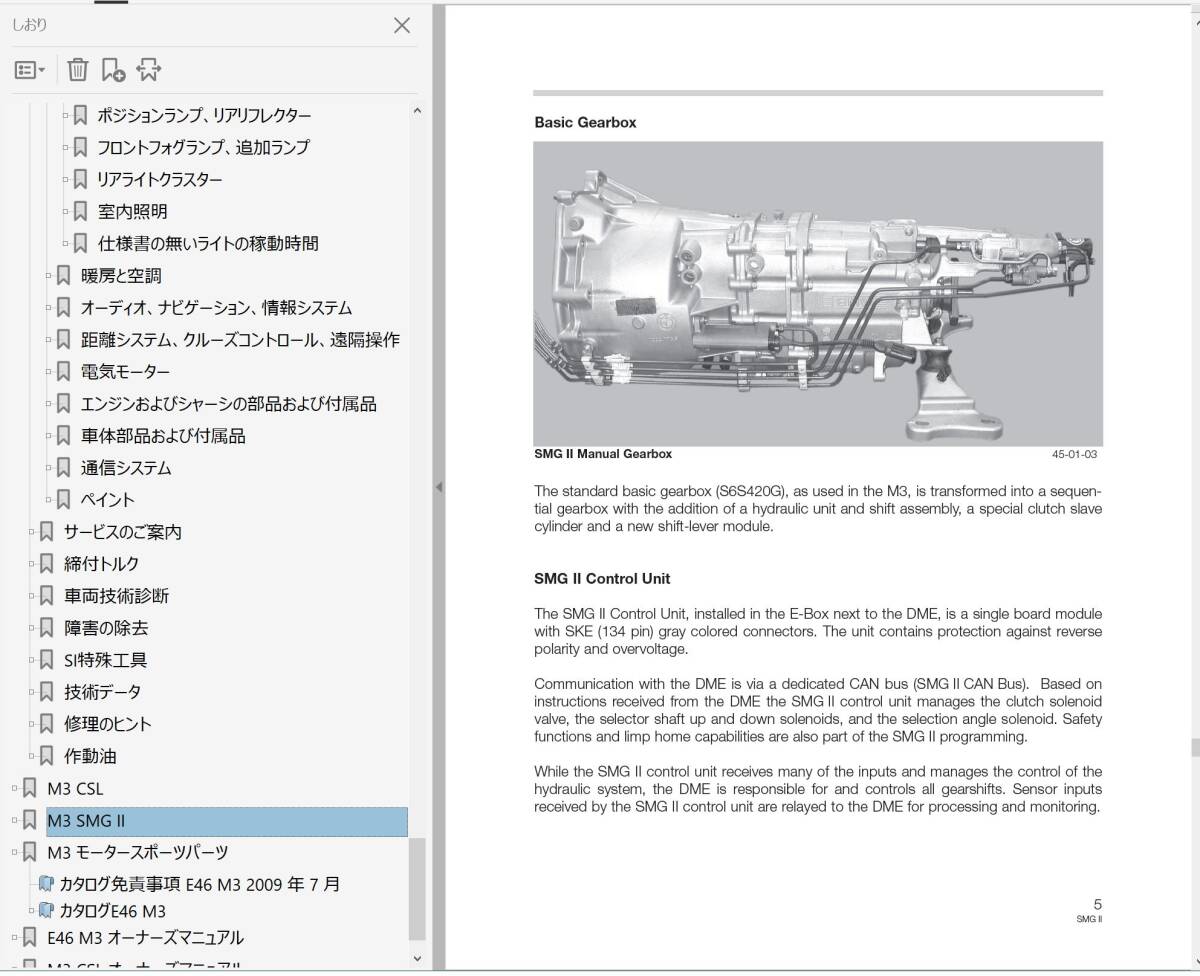Click the Basic Gearbox heading
The image size is (1200, 976).
tap(585, 122)
